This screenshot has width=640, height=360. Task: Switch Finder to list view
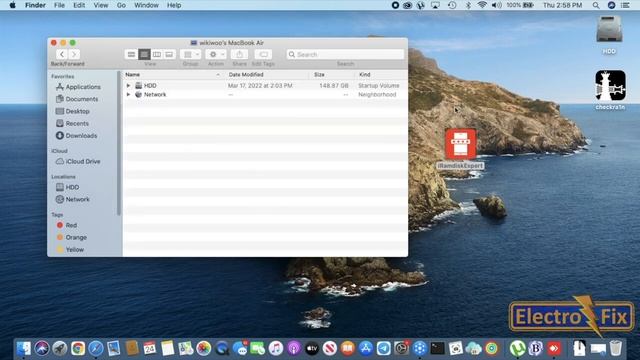[144, 54]
